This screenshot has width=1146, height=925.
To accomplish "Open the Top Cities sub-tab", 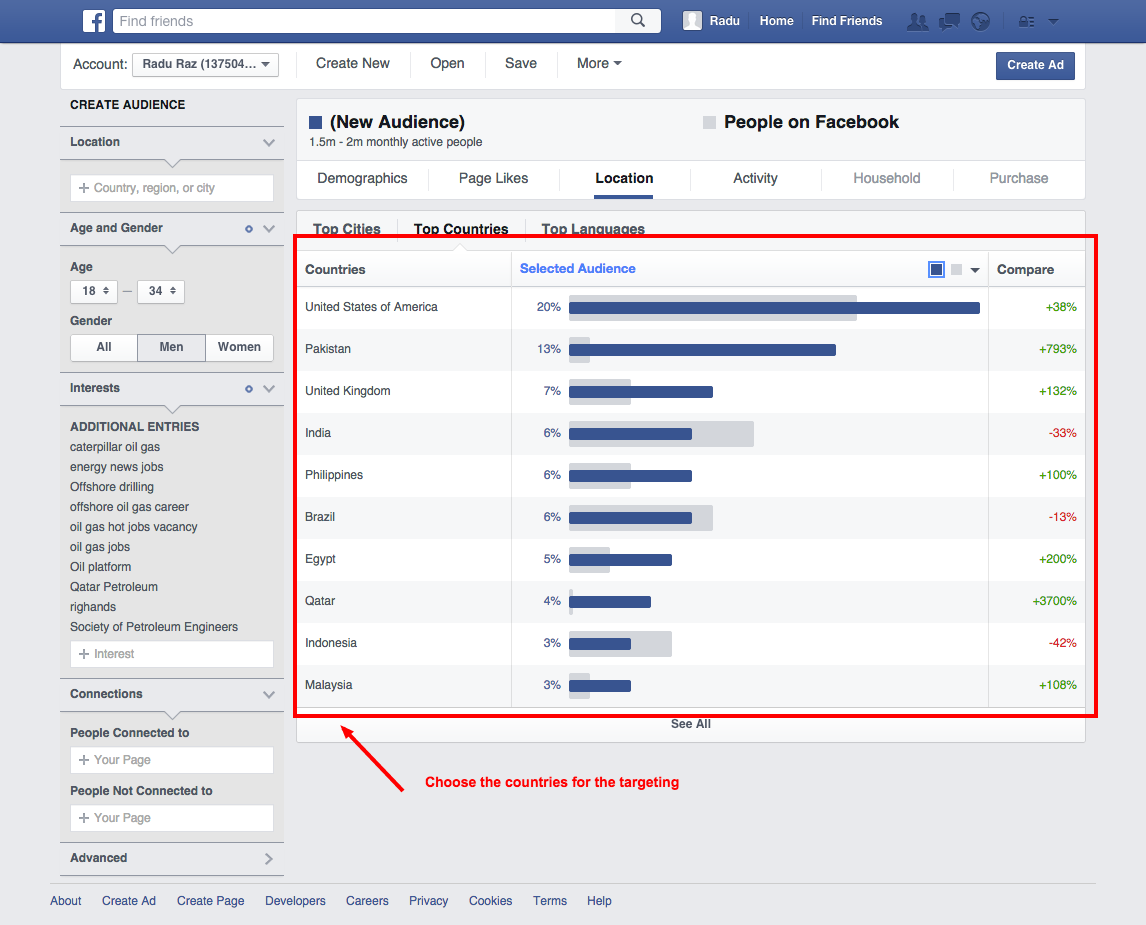I will pos(346,229).
